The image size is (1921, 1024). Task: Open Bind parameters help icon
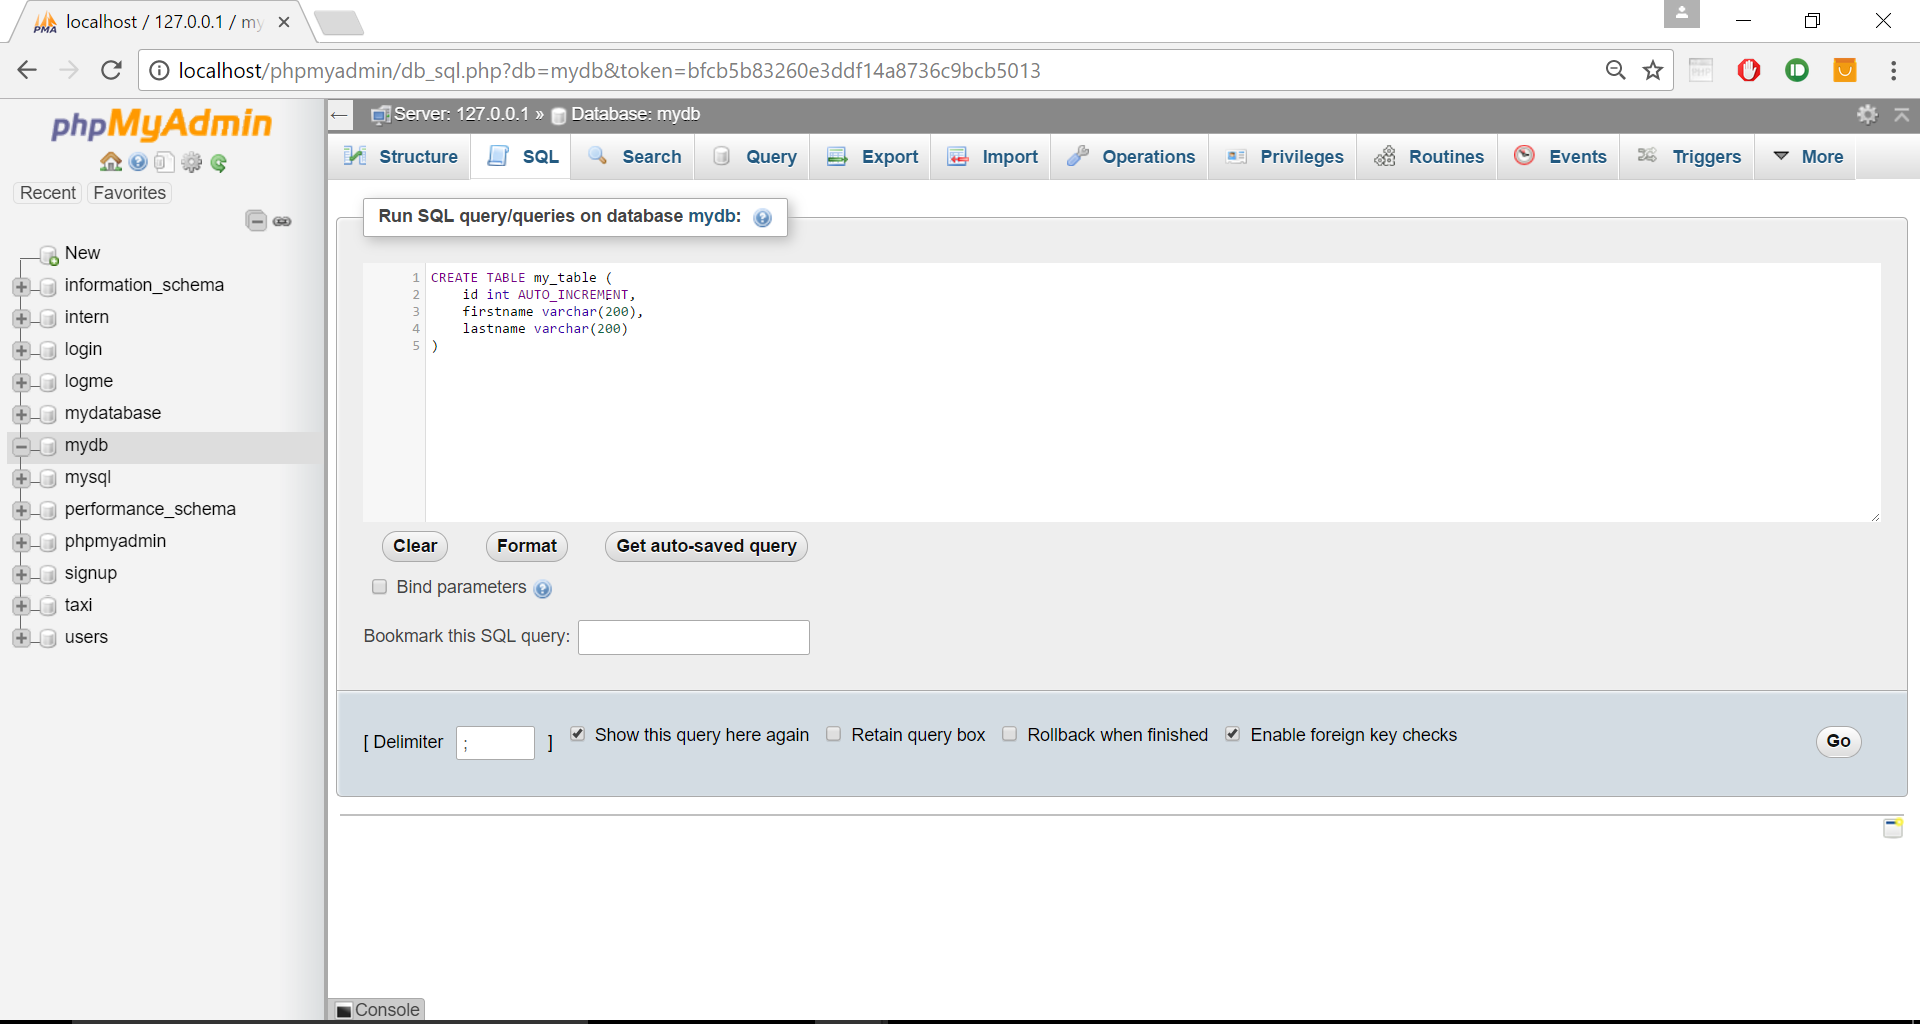tap(542, 589)
